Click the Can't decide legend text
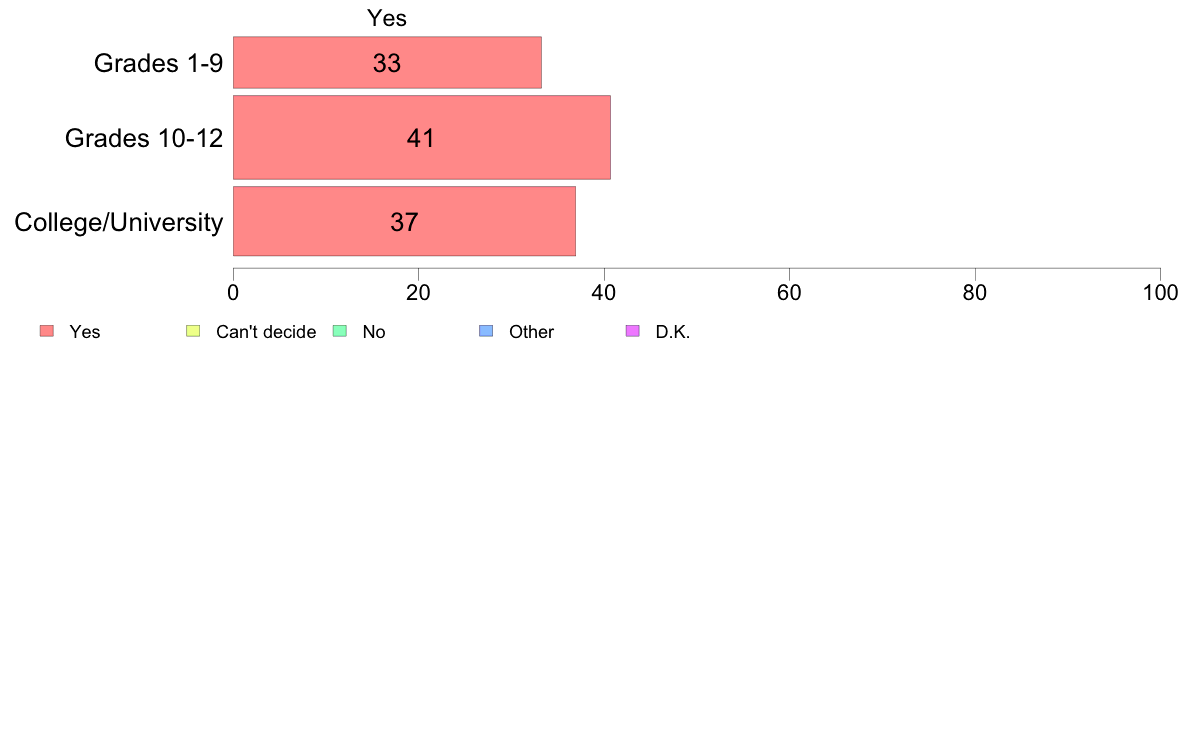Viewport: 1188px width, 736px height. [266, 332]
